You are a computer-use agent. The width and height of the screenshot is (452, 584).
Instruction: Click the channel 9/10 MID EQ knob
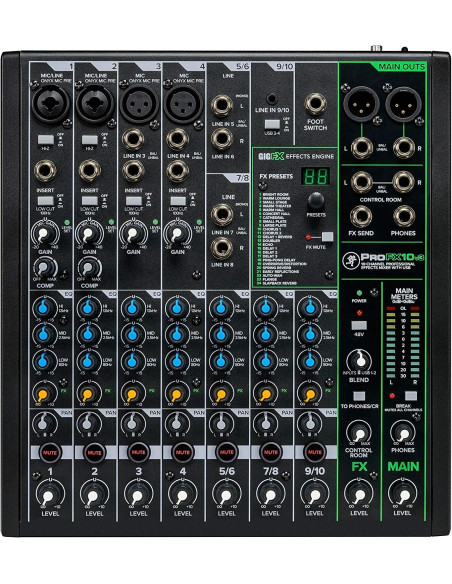point(309,334)
